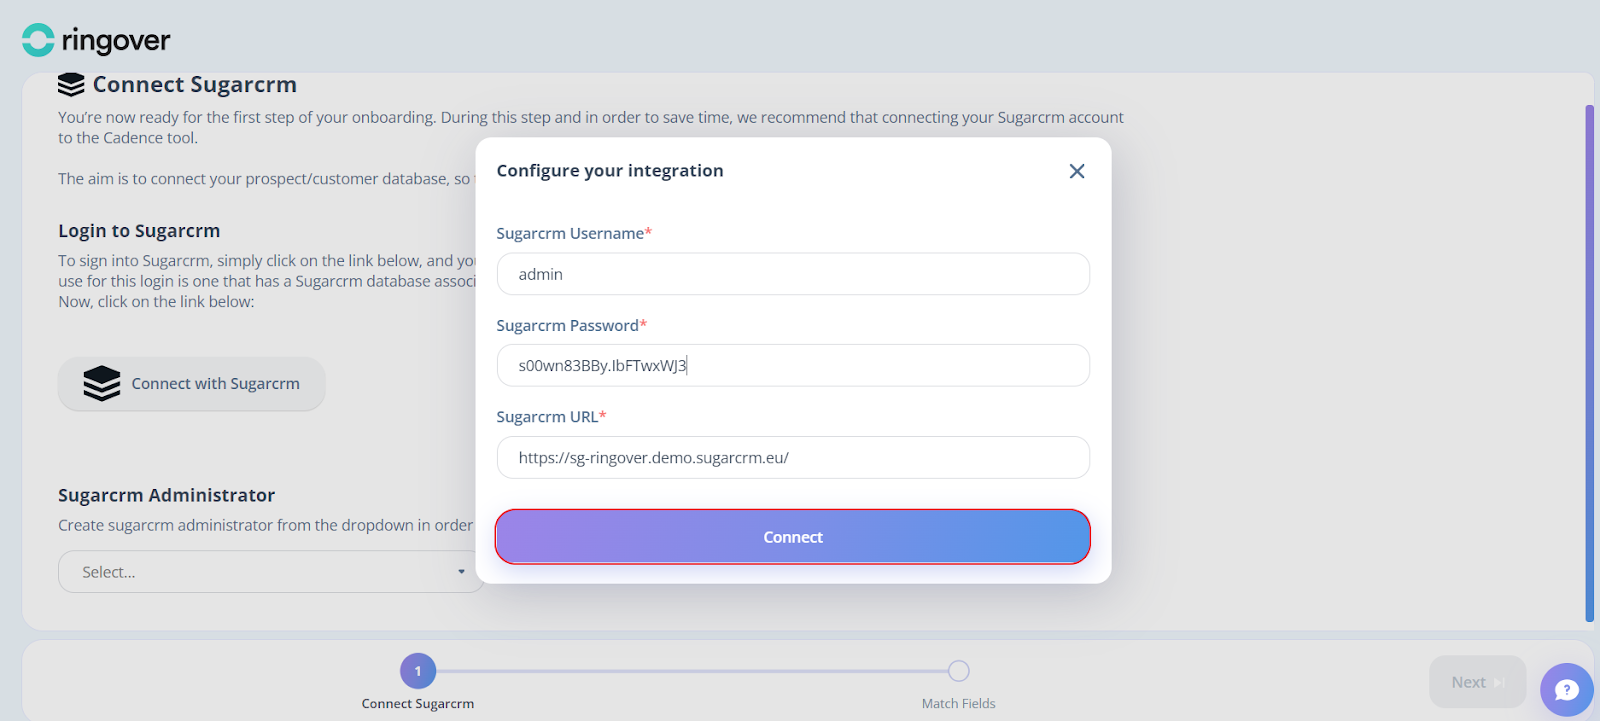Screen dimensions: 1600x721
Task: Select the Match Fields step circle
Action: (x=958, y=671)
